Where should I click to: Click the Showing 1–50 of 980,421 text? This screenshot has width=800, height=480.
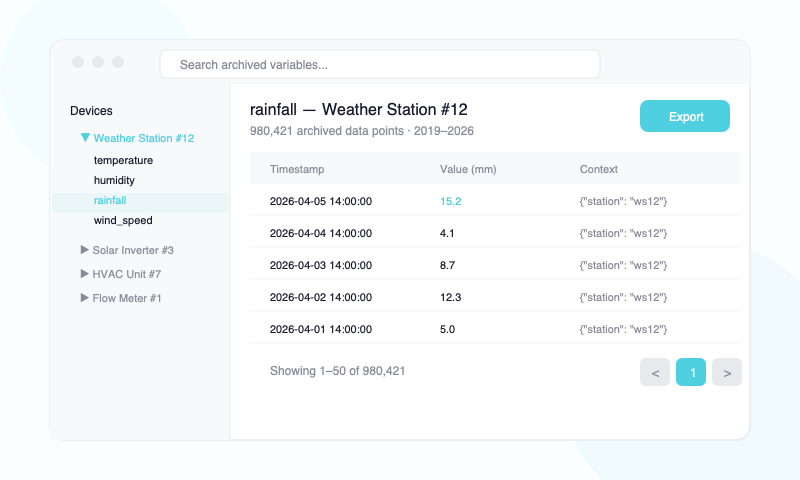(337, 371)
